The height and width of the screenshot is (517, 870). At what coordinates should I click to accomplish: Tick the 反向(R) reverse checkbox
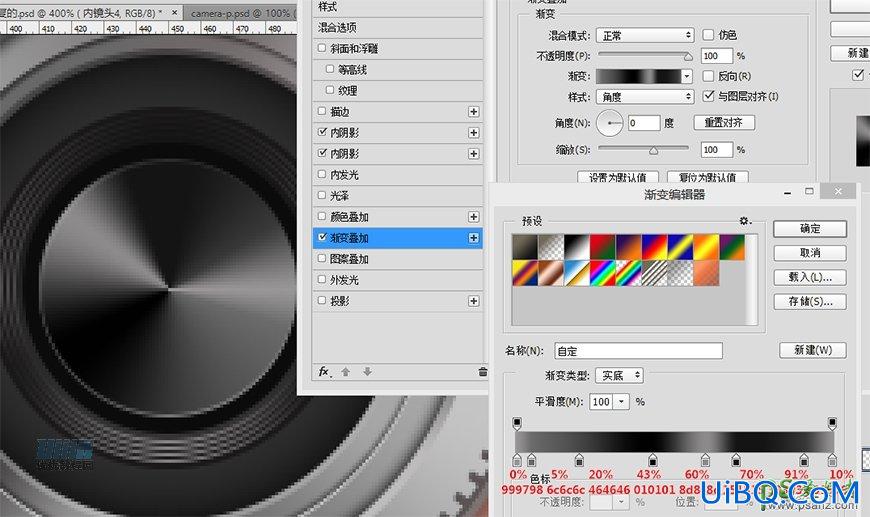coord(708,76)
